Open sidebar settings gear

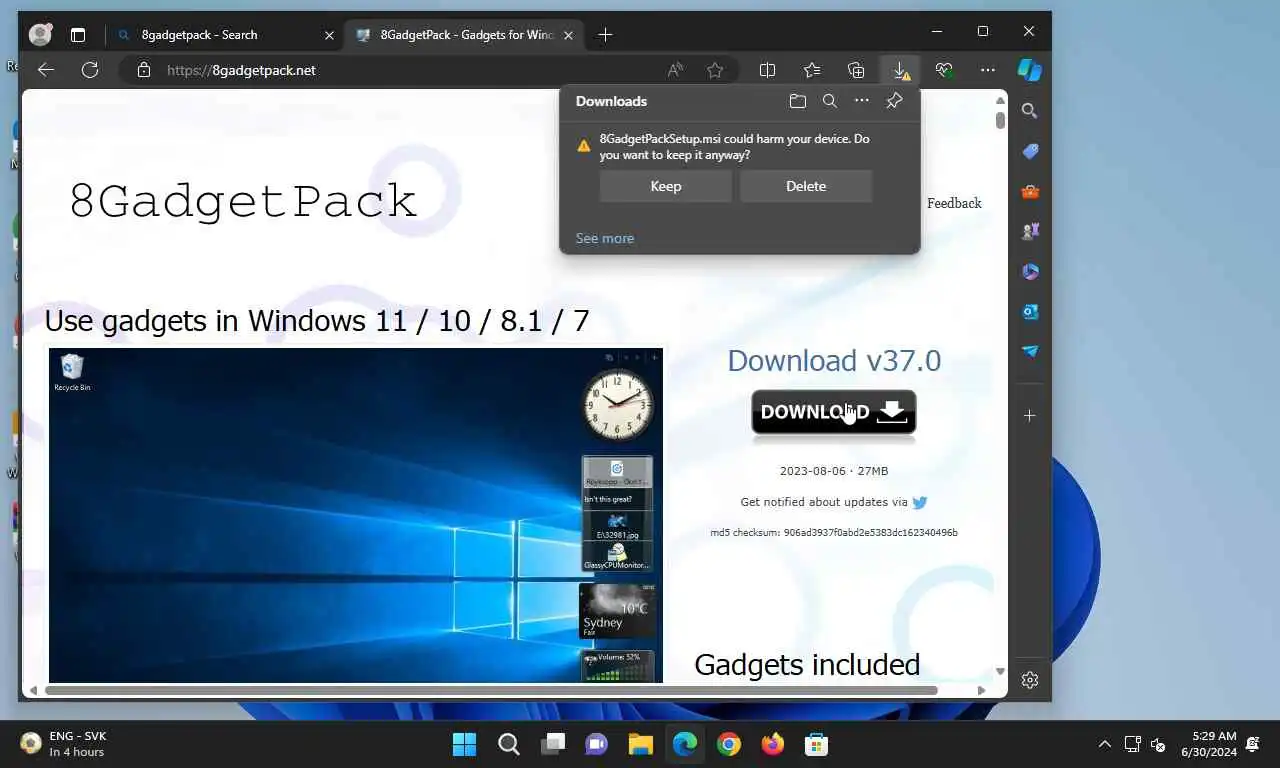pyautogui.click(x=1030, y=680)
